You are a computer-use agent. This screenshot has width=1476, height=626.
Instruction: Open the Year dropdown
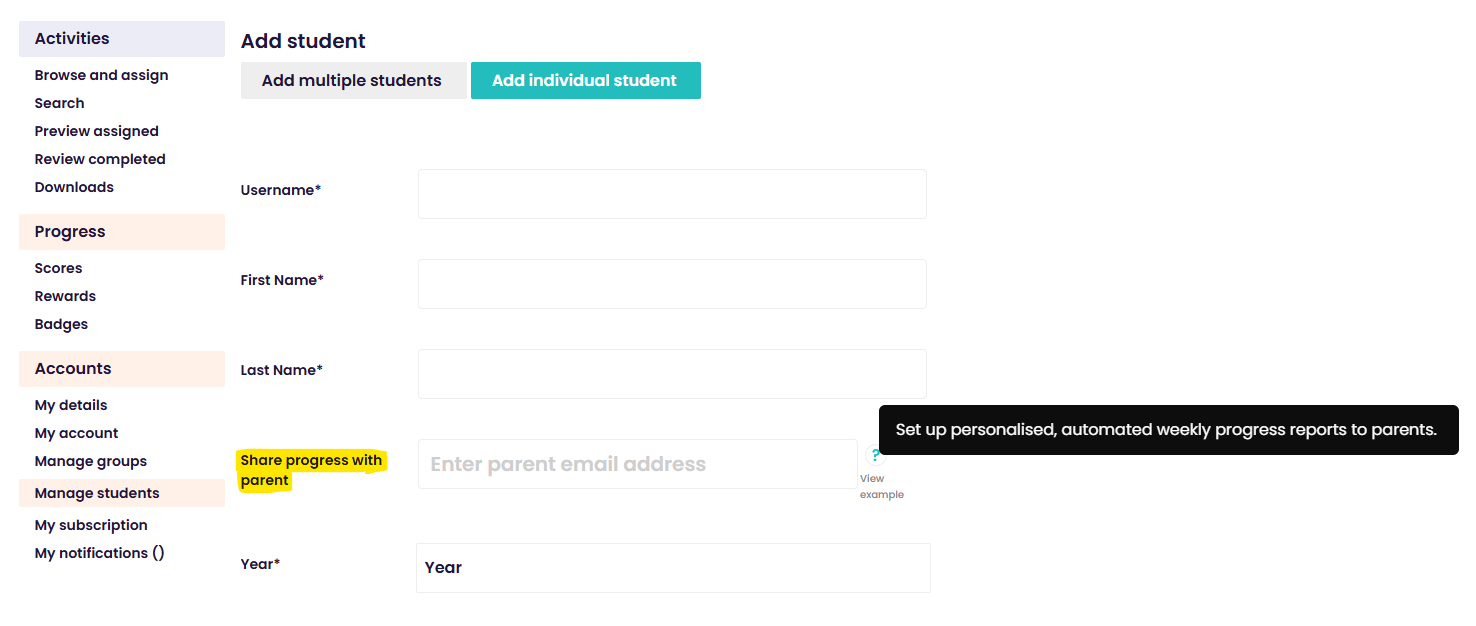pyautogui.click(x=672, y=568)
